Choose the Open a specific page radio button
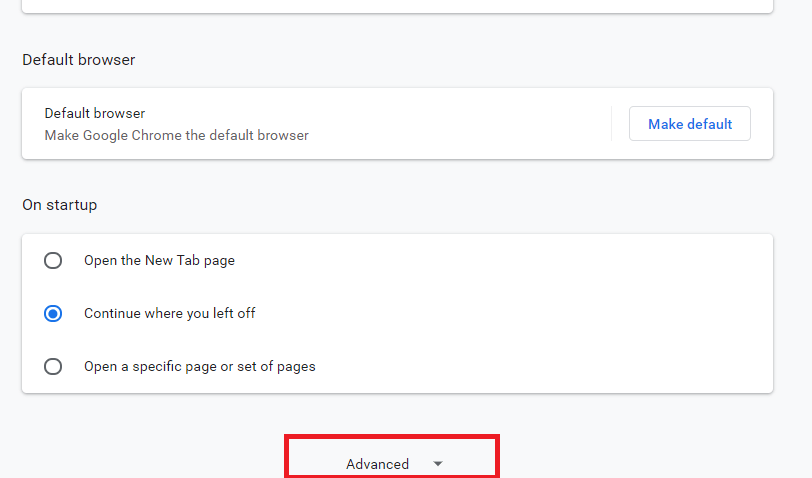Viewport: 812px width, 478px height. [x=53, y=366]
